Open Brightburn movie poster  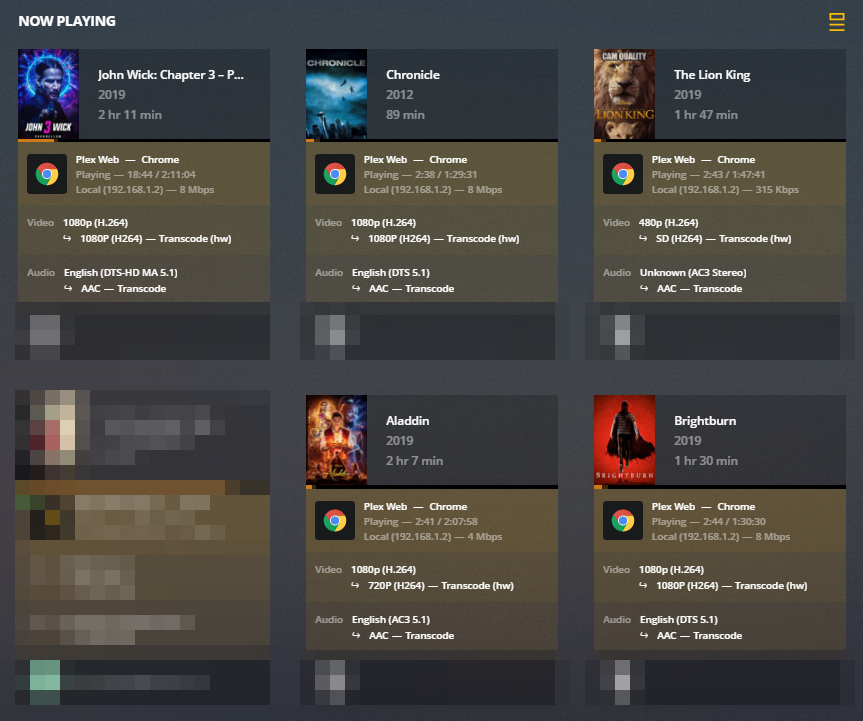[x=624, y=440]
